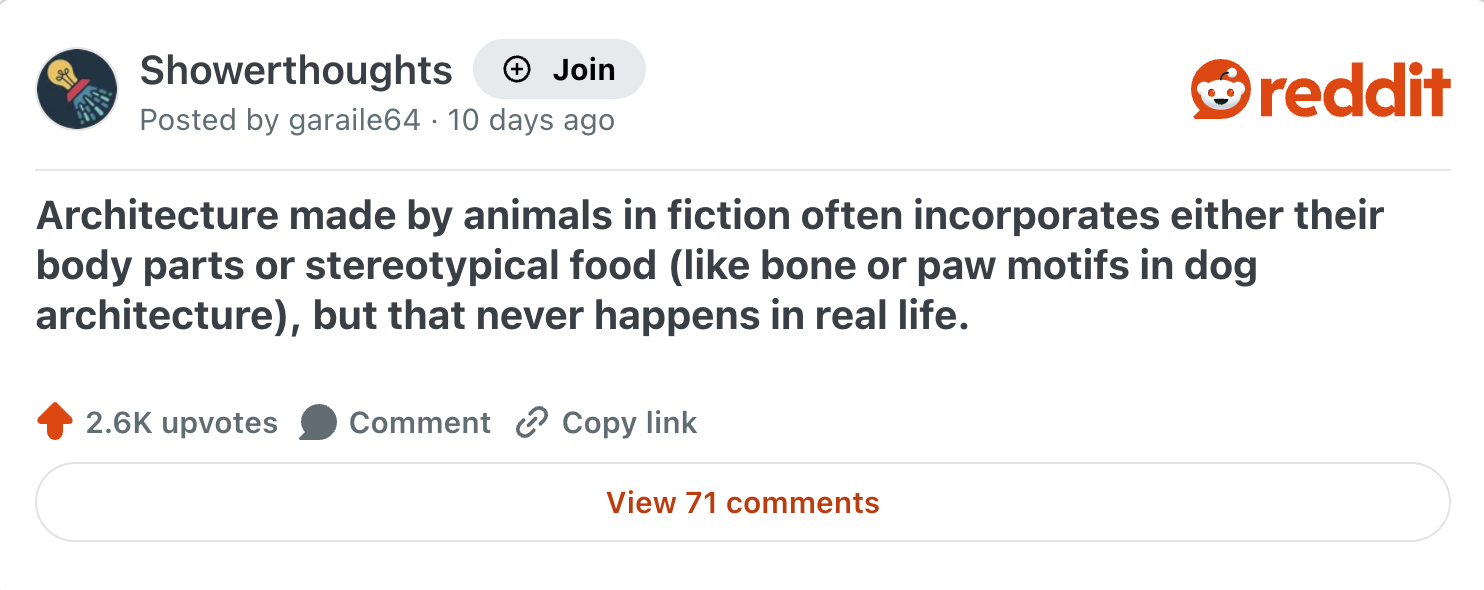This screenshot has height=590, width=1484.
Task: Click the horizontal divider below the header
Action: click(x=742, y=170)
